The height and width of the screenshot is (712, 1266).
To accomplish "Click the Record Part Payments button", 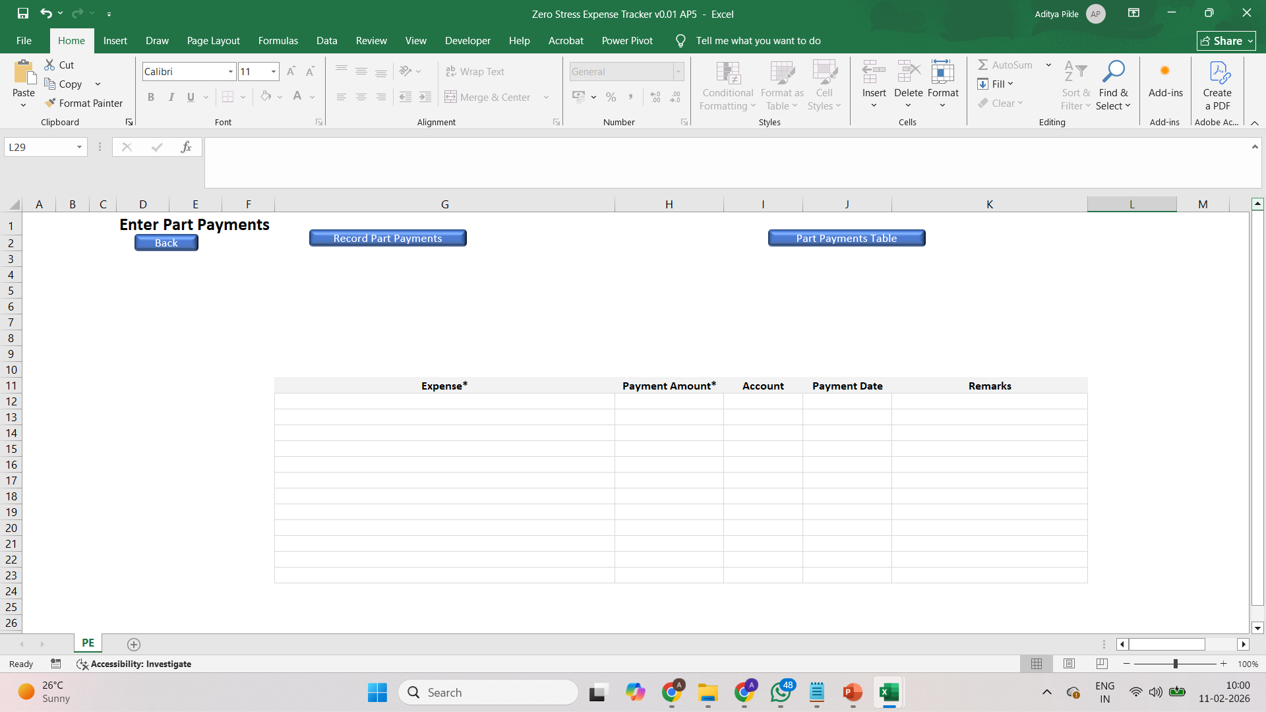I will point(387,238).
